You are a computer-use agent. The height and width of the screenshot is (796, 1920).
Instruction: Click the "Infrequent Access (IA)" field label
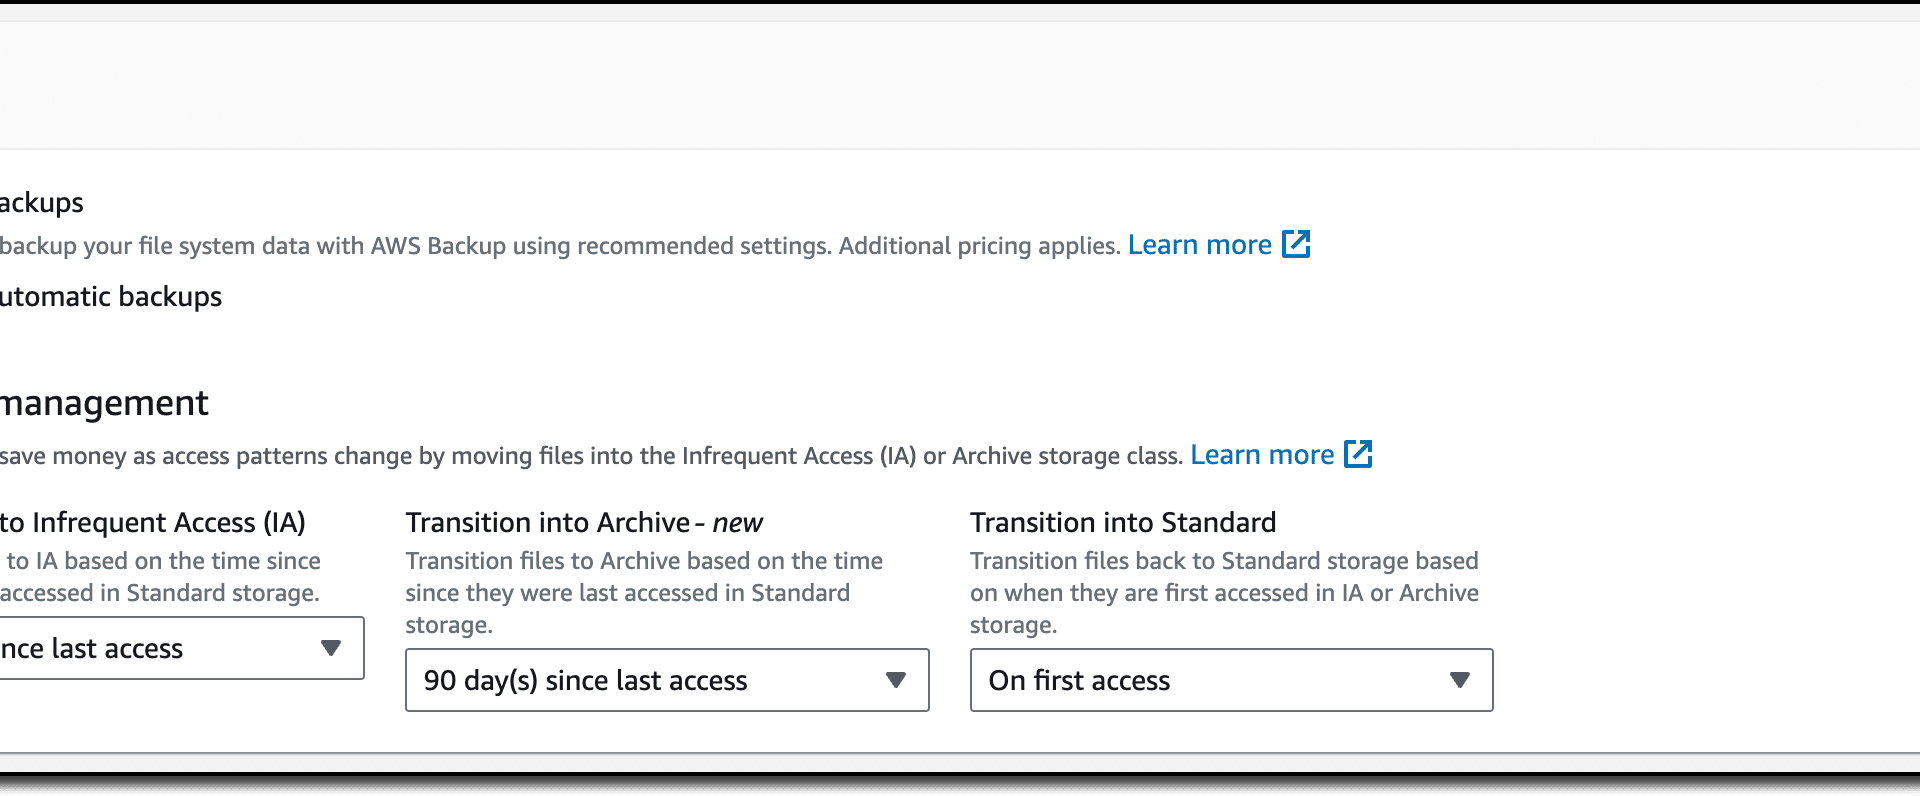click(x=153, y=522)
